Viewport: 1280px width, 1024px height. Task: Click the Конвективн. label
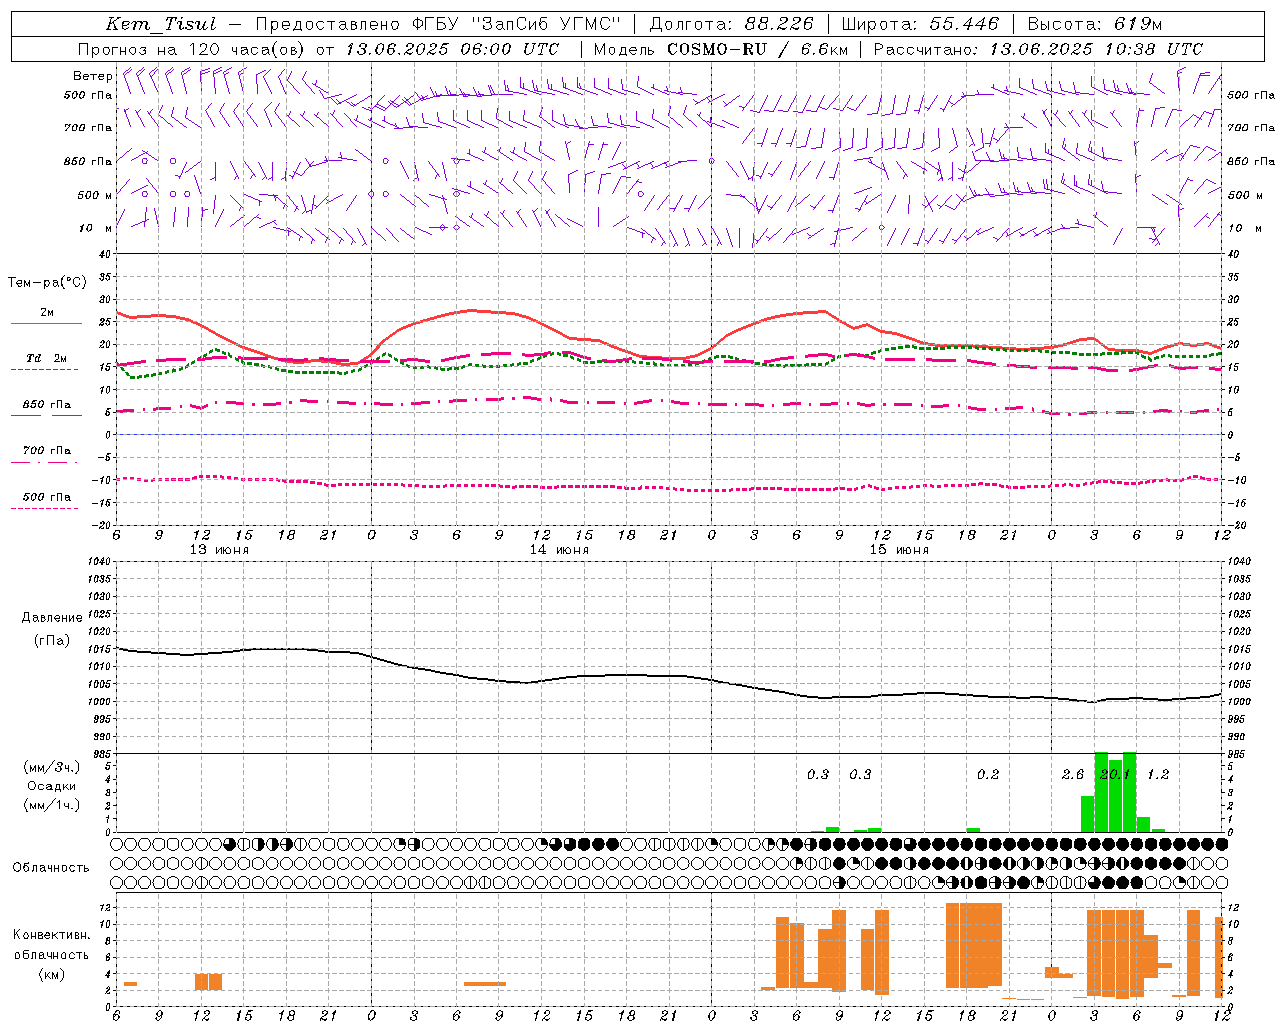pyautogui.click(x=52, y=935)
